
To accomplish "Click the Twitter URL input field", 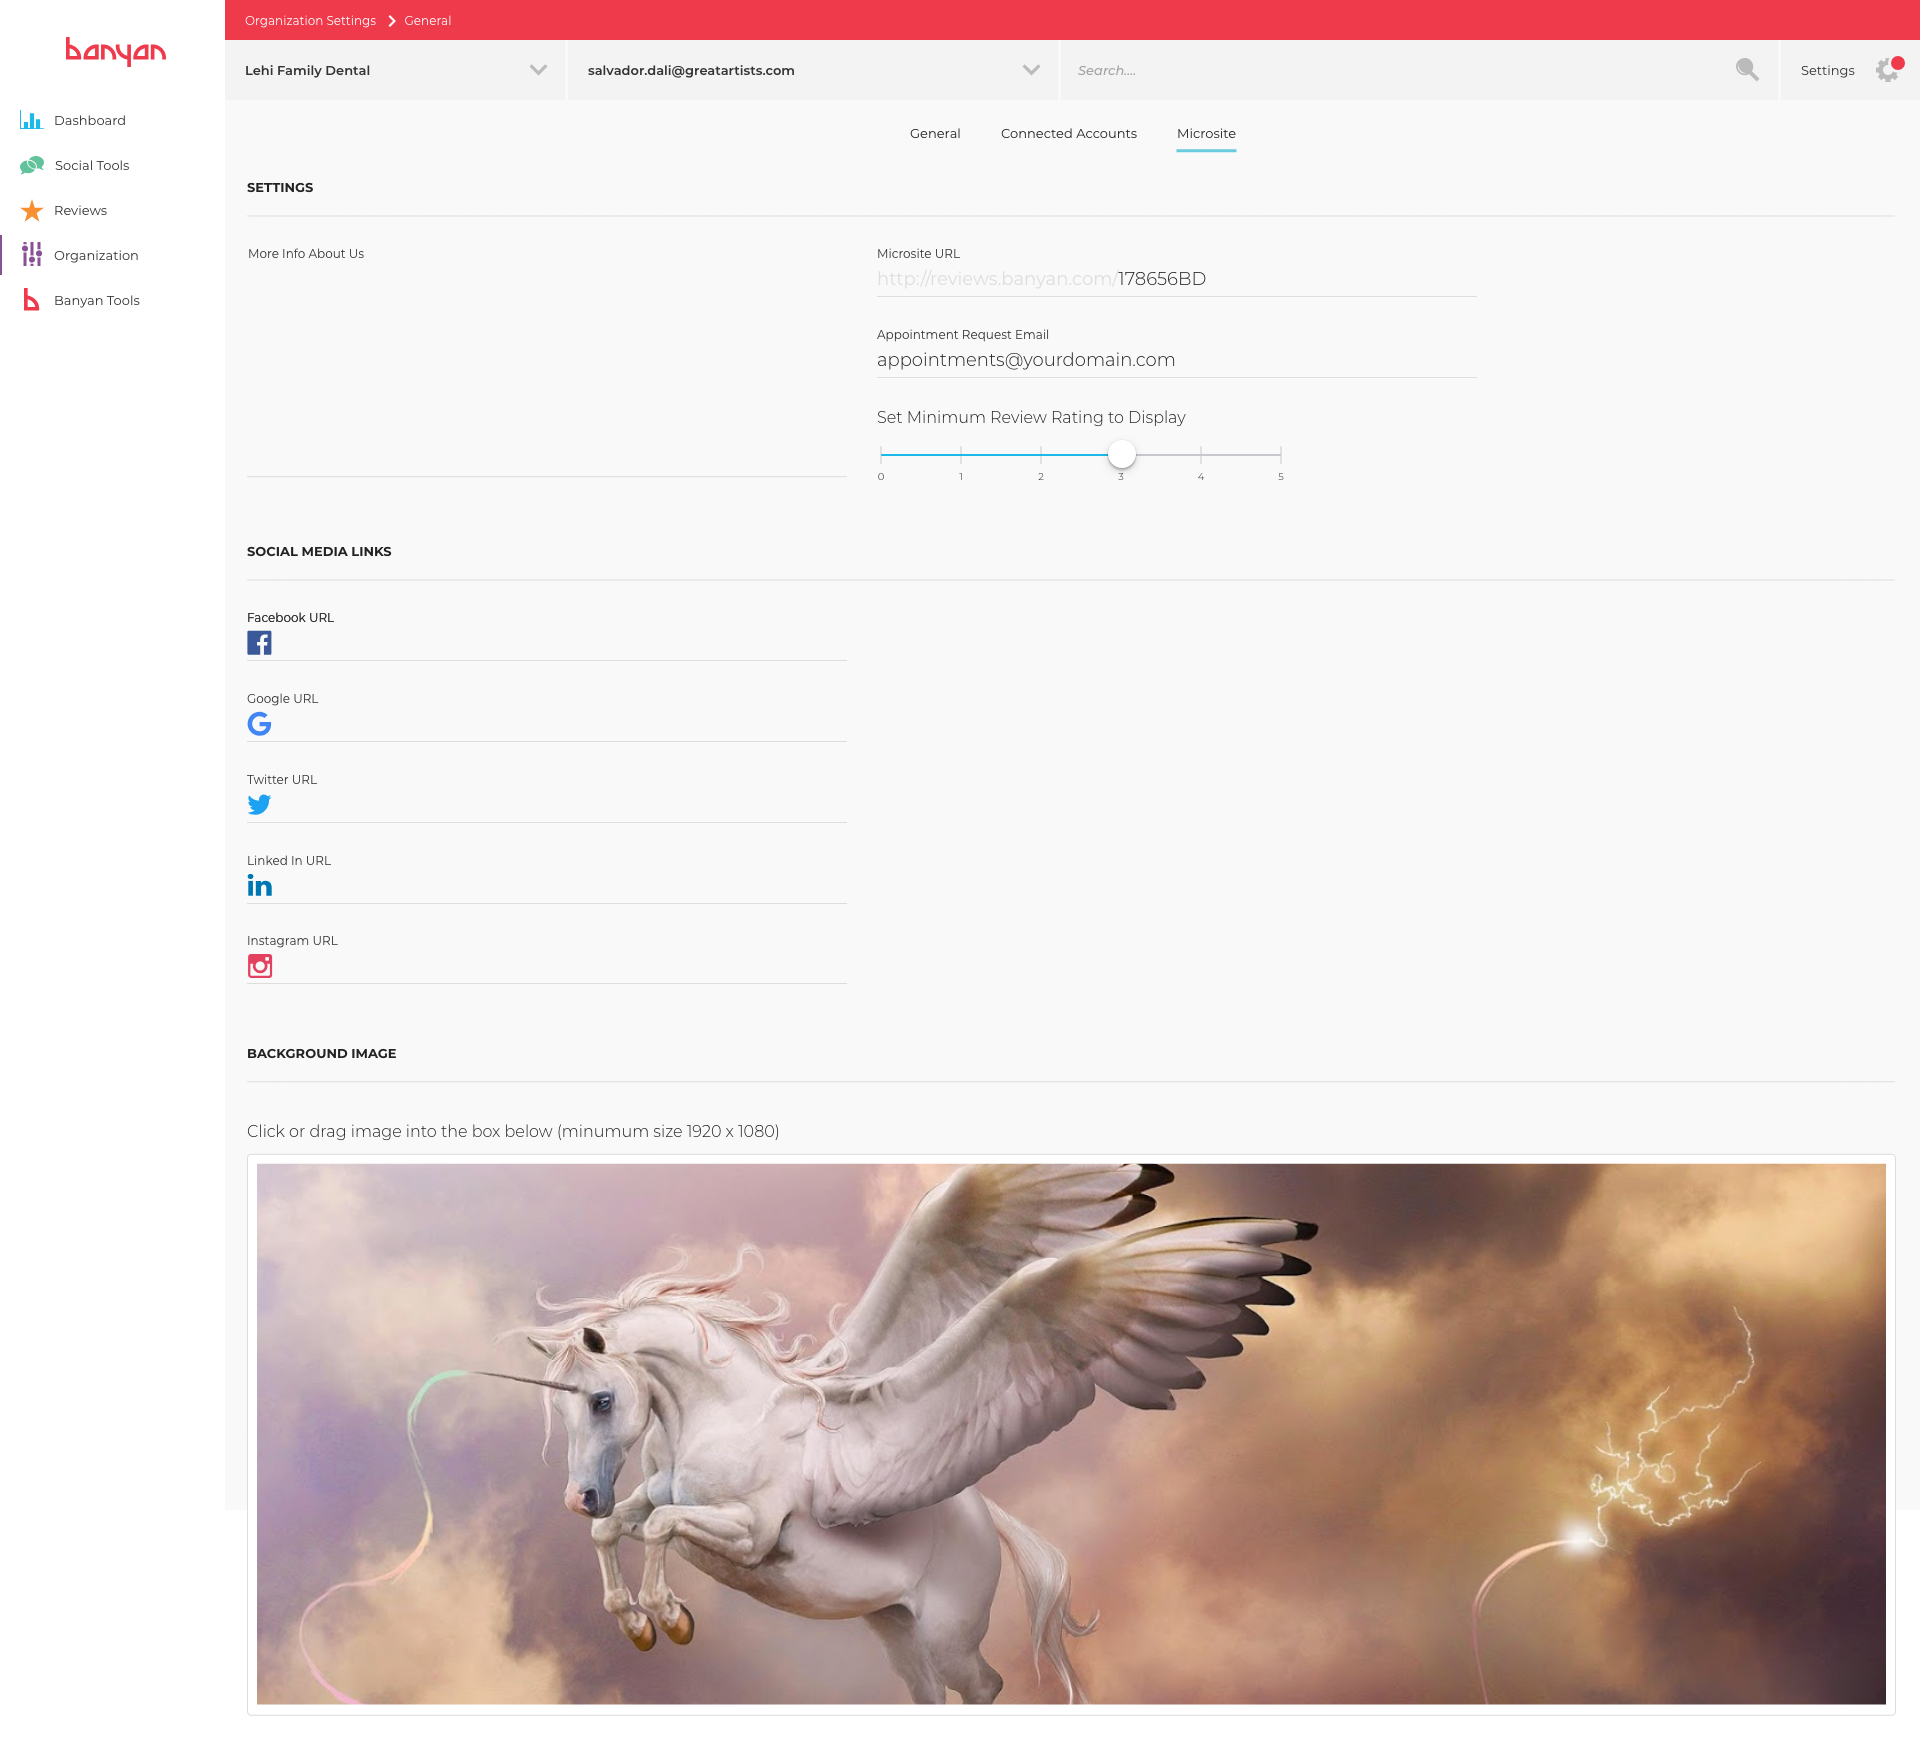I will [x=560, y=805].
